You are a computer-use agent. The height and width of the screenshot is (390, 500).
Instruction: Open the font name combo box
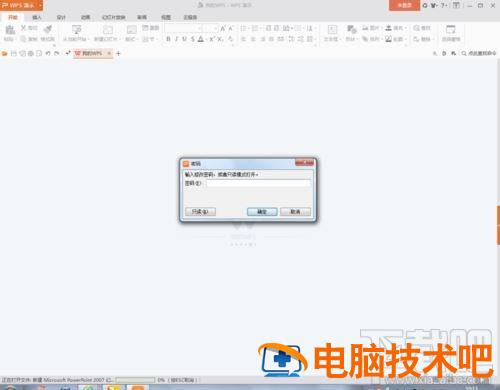click(x=183, y=28)
